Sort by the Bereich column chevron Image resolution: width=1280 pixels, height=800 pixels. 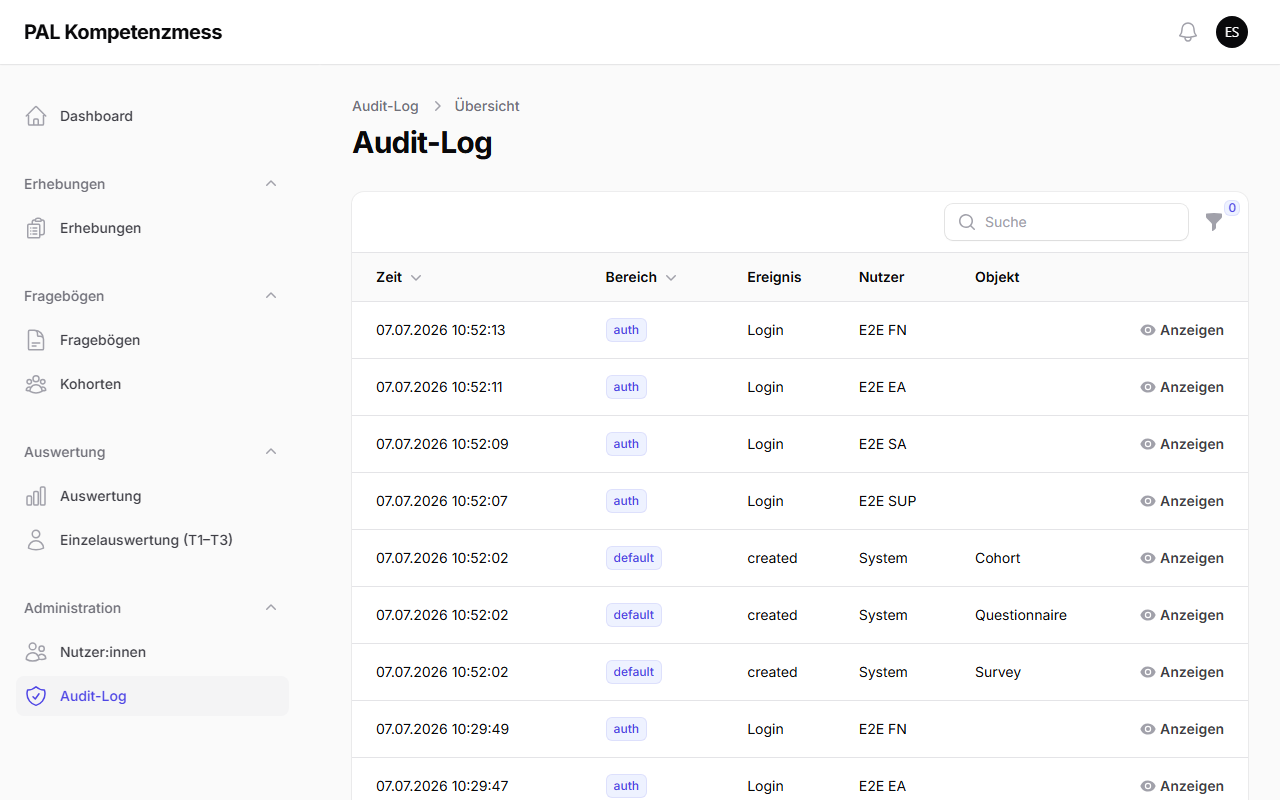pyautogui.click(x=671, y=277)
